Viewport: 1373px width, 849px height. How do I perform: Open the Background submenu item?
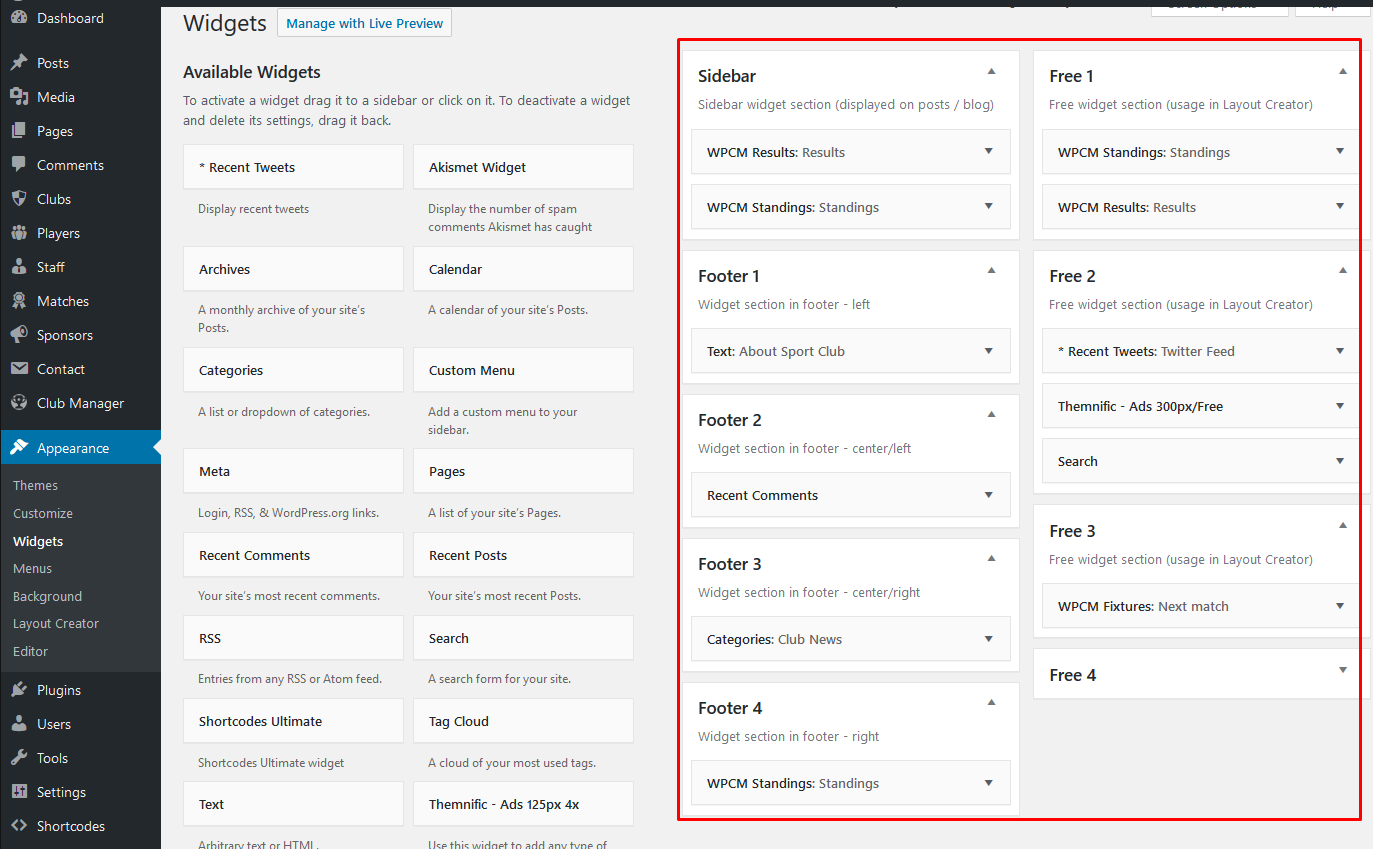pos(48,596)
